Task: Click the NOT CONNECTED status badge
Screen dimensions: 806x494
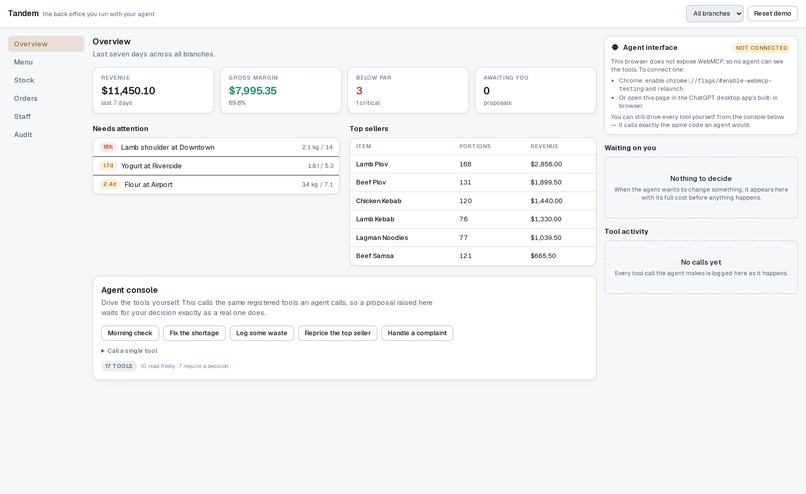Action: [x=761, y=48]
